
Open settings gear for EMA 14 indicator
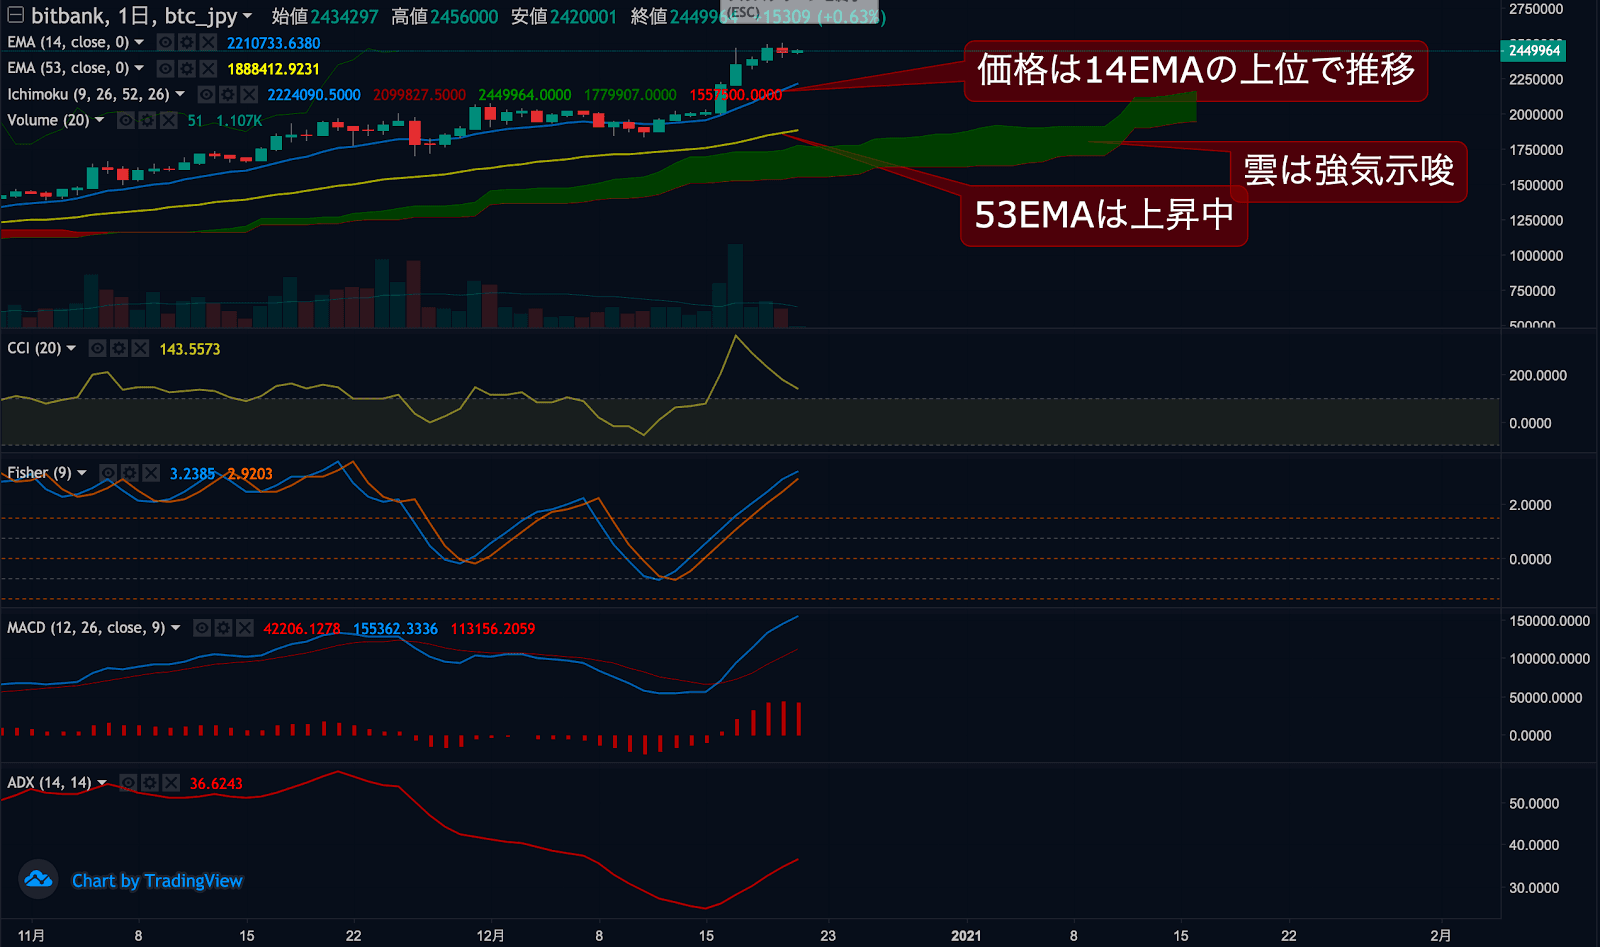tap(187, 42)
